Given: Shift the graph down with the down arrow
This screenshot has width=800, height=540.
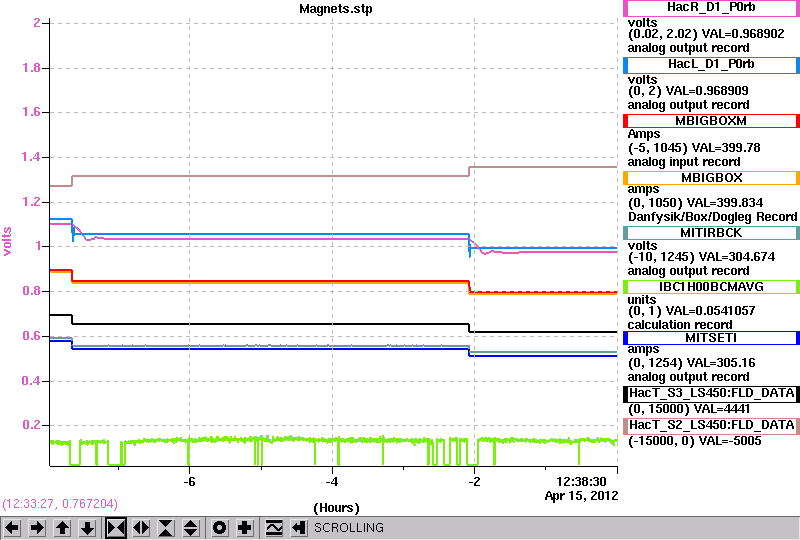Looking at the screenshot, I should click(x=87, y=528).
